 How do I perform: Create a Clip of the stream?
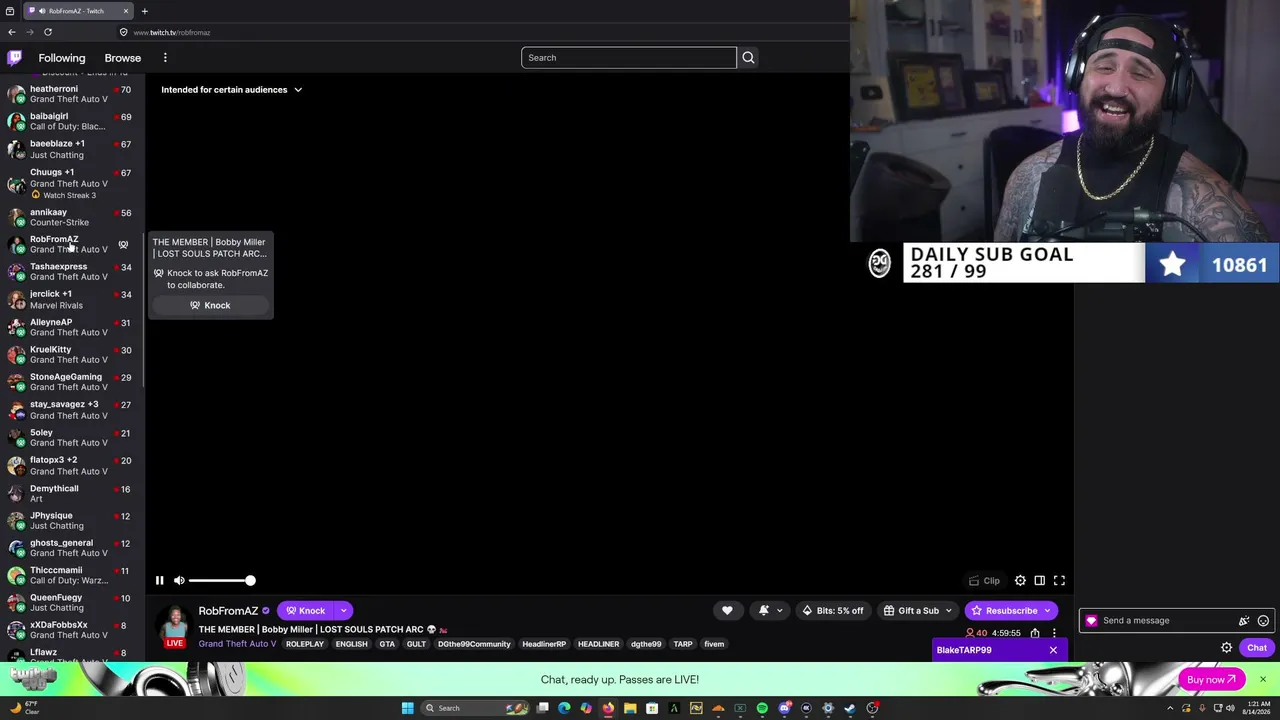pos(985,580)
